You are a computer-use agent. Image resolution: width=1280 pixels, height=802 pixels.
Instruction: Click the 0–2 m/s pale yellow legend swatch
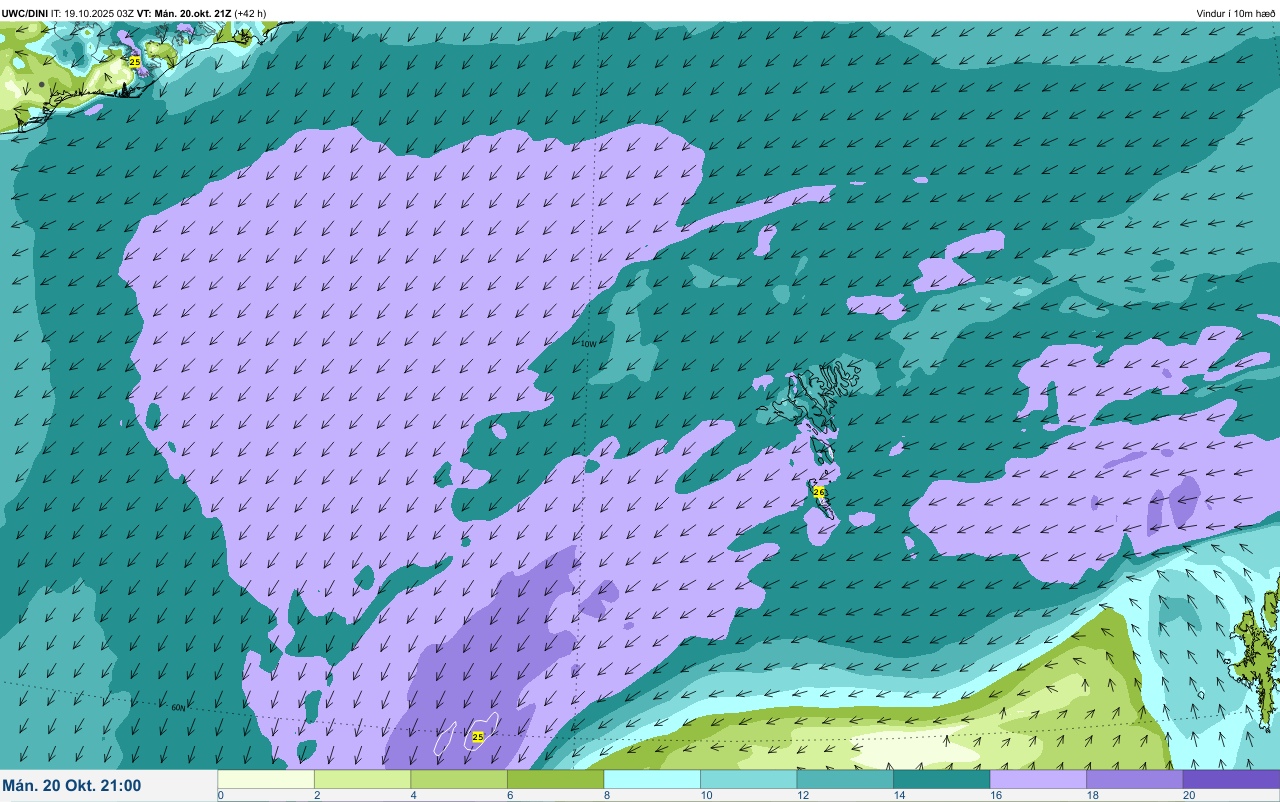click(x=266, y=779)
